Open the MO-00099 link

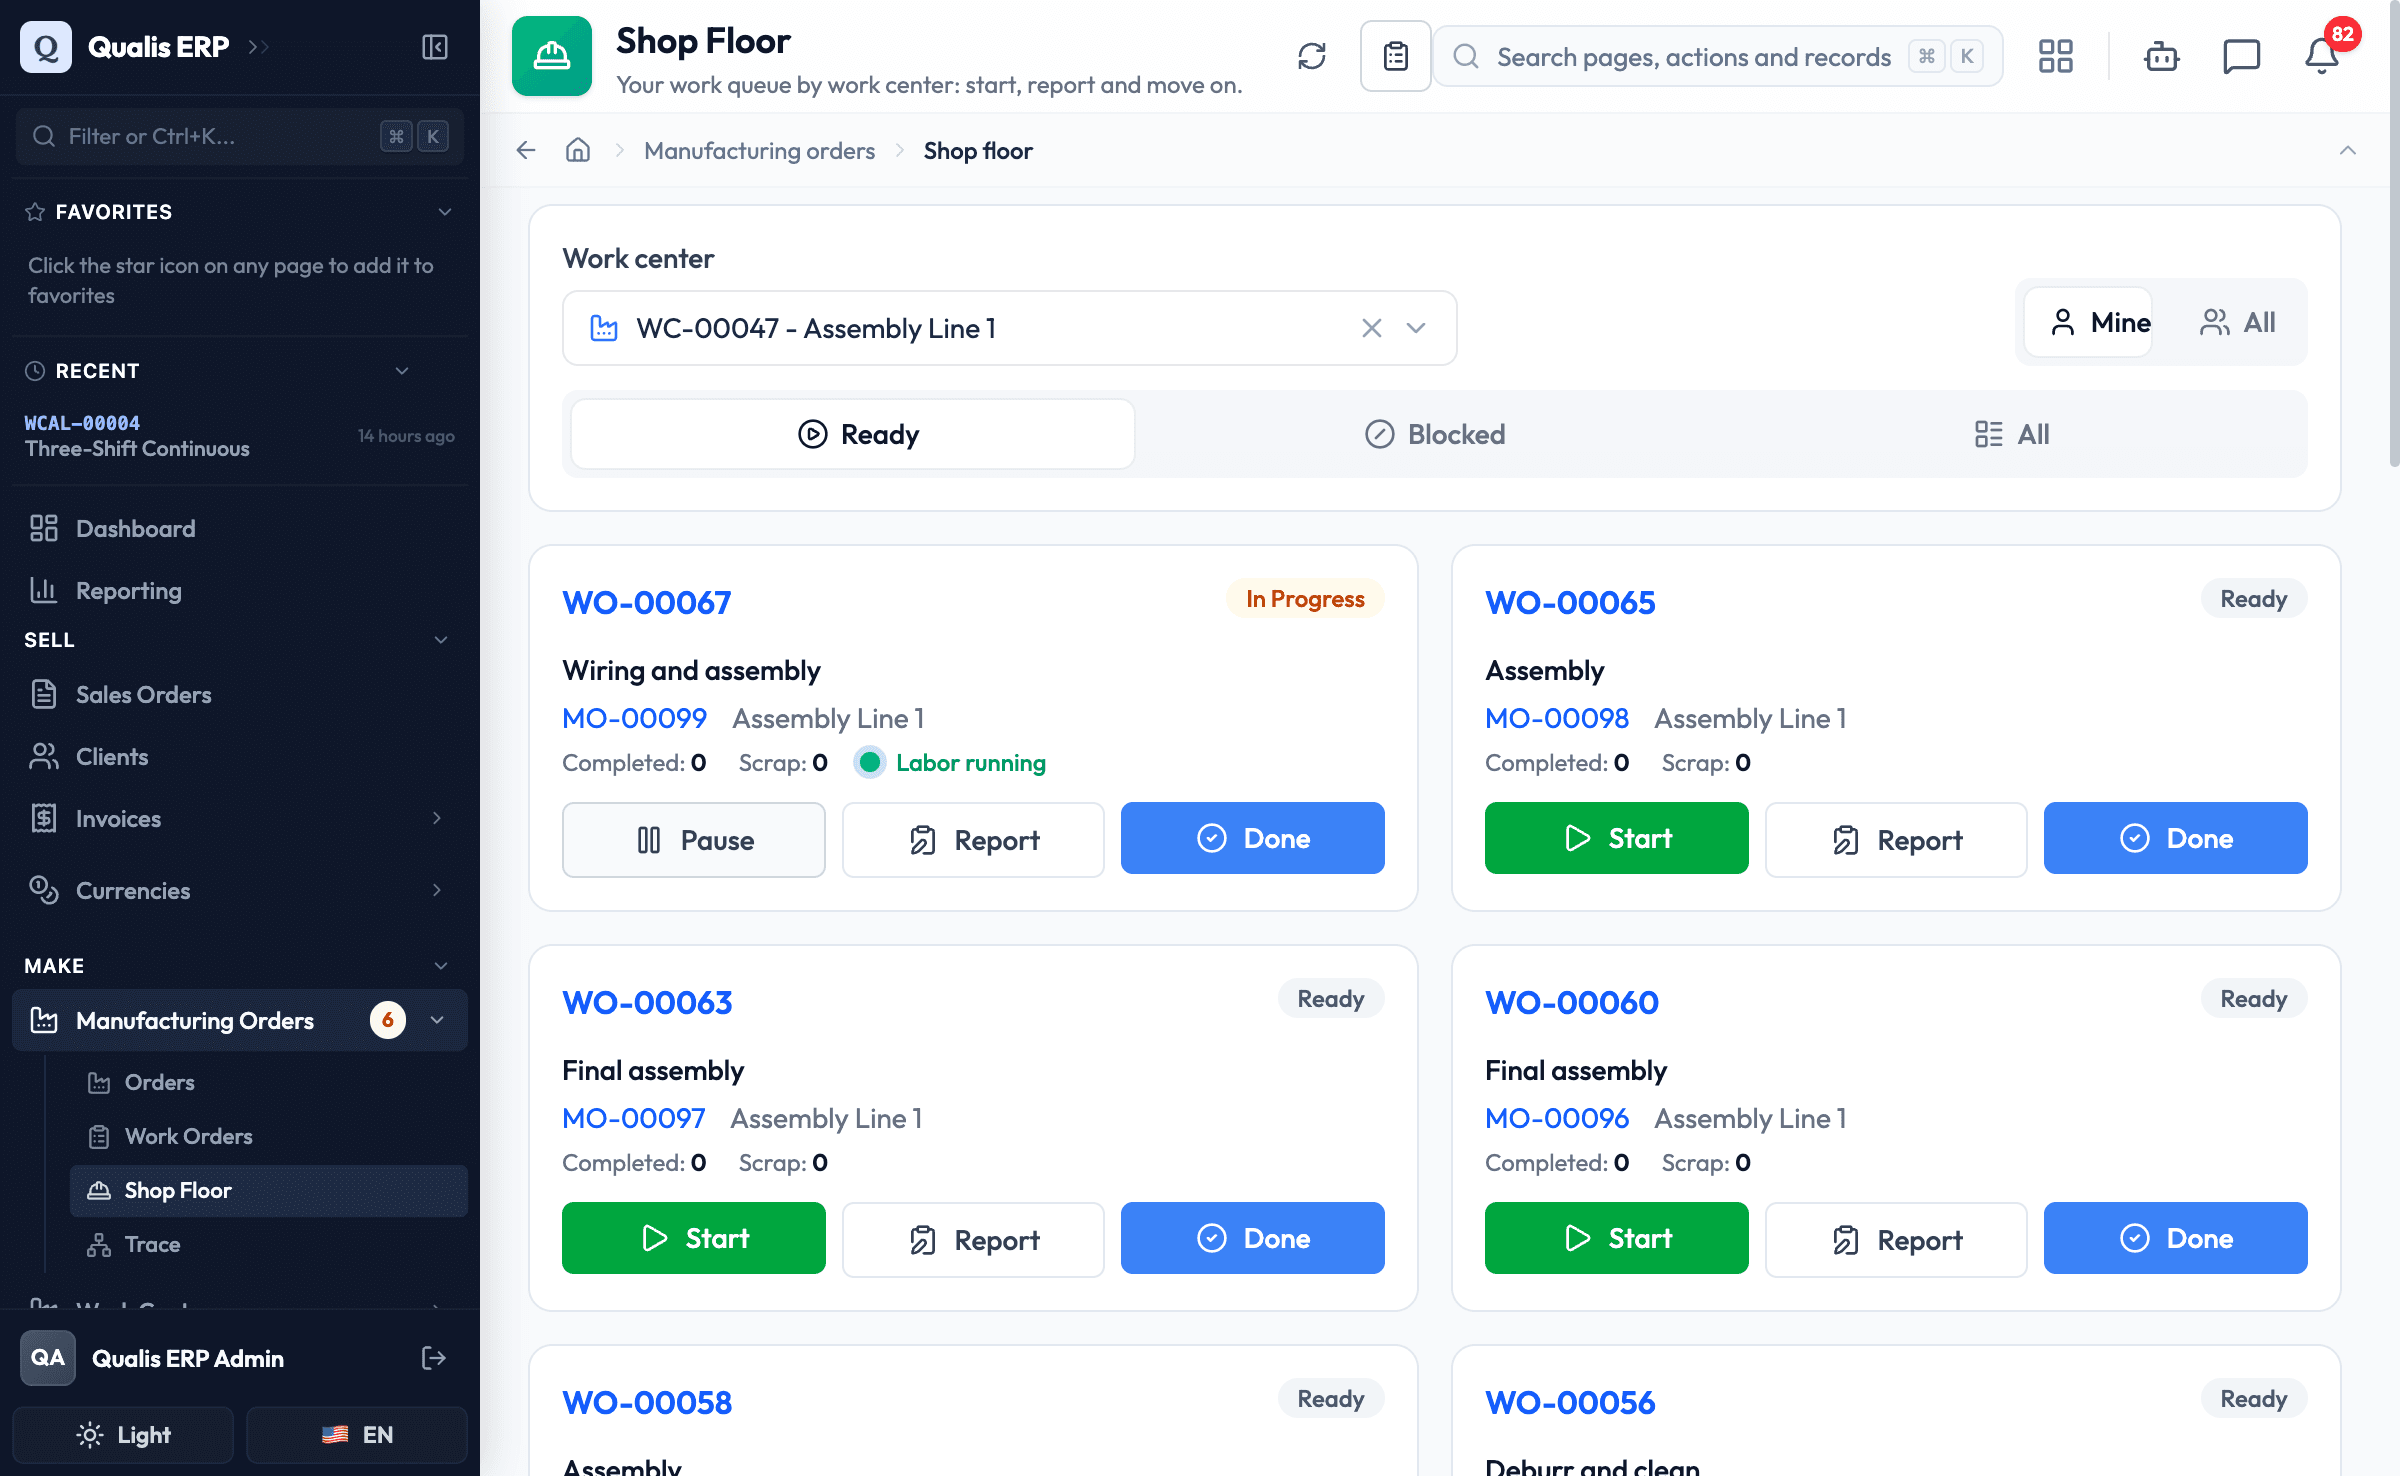(x=634, y=718)
